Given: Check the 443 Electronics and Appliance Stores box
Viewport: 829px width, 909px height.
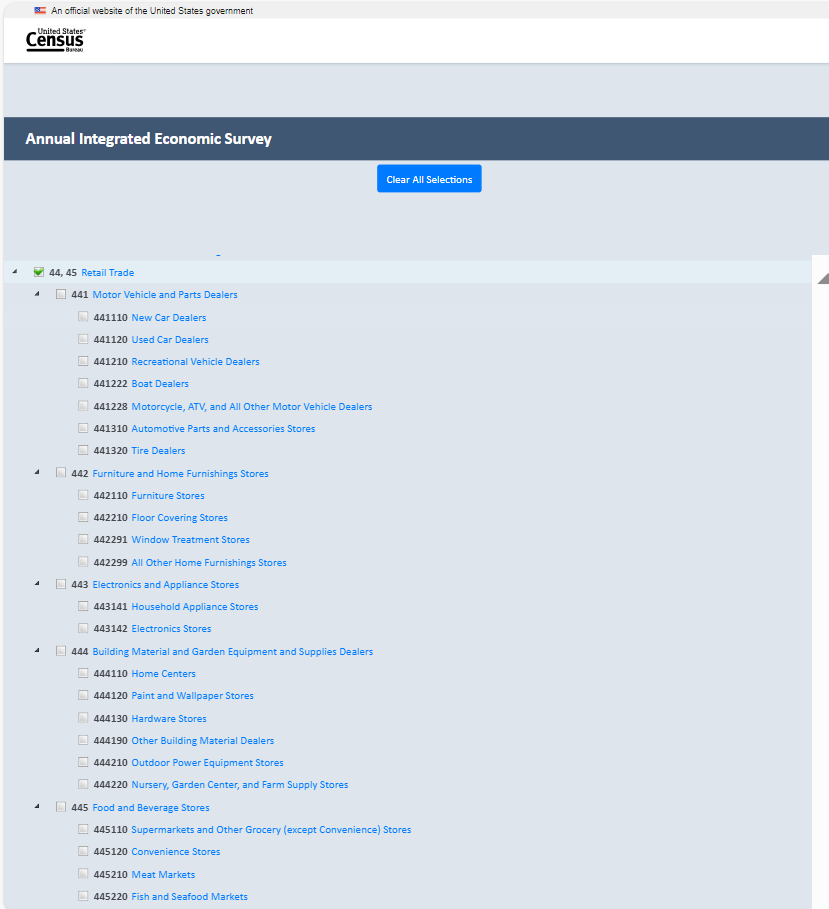Looking at the screenshot, I should [x=62, y=584].
